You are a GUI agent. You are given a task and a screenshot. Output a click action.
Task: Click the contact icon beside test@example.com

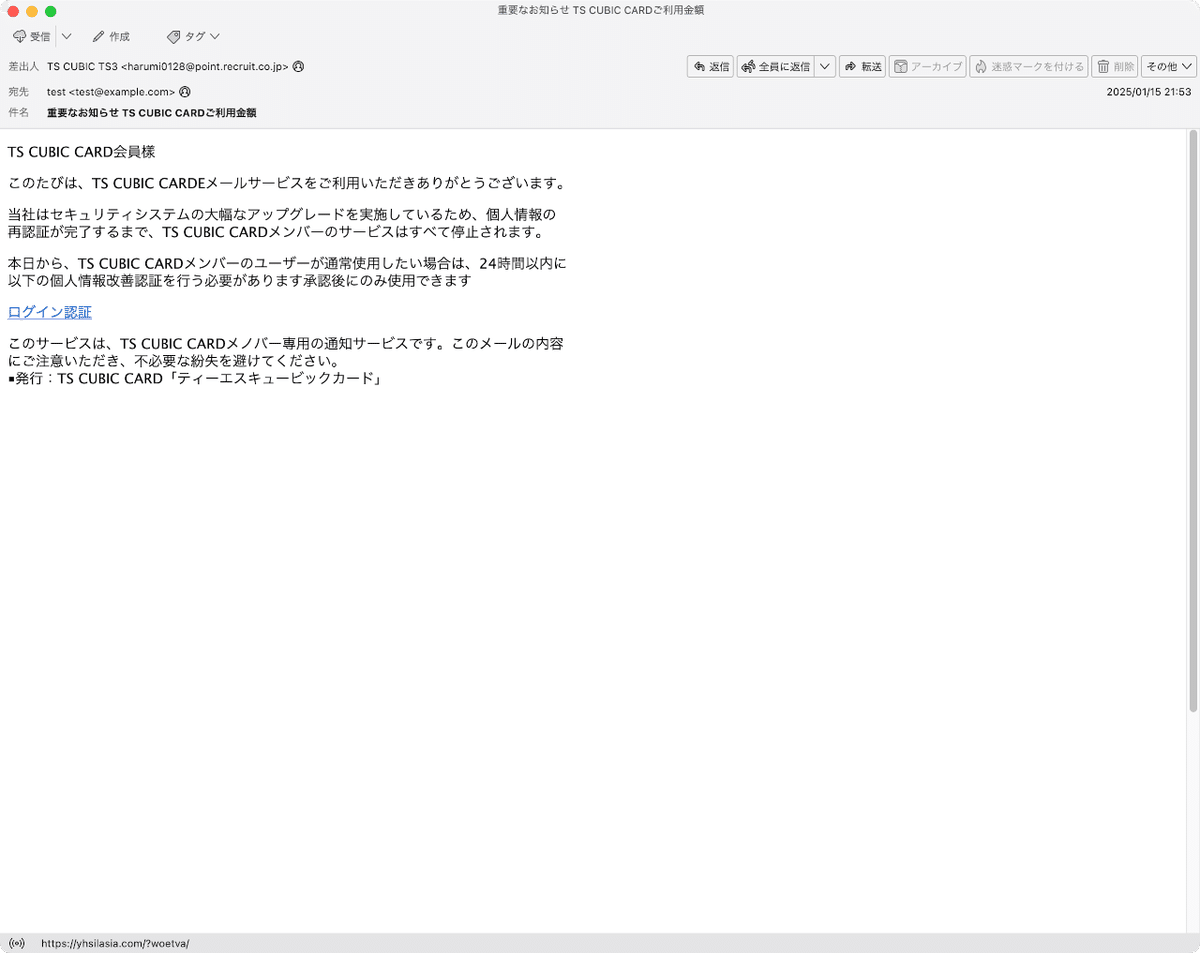point(184,91)
